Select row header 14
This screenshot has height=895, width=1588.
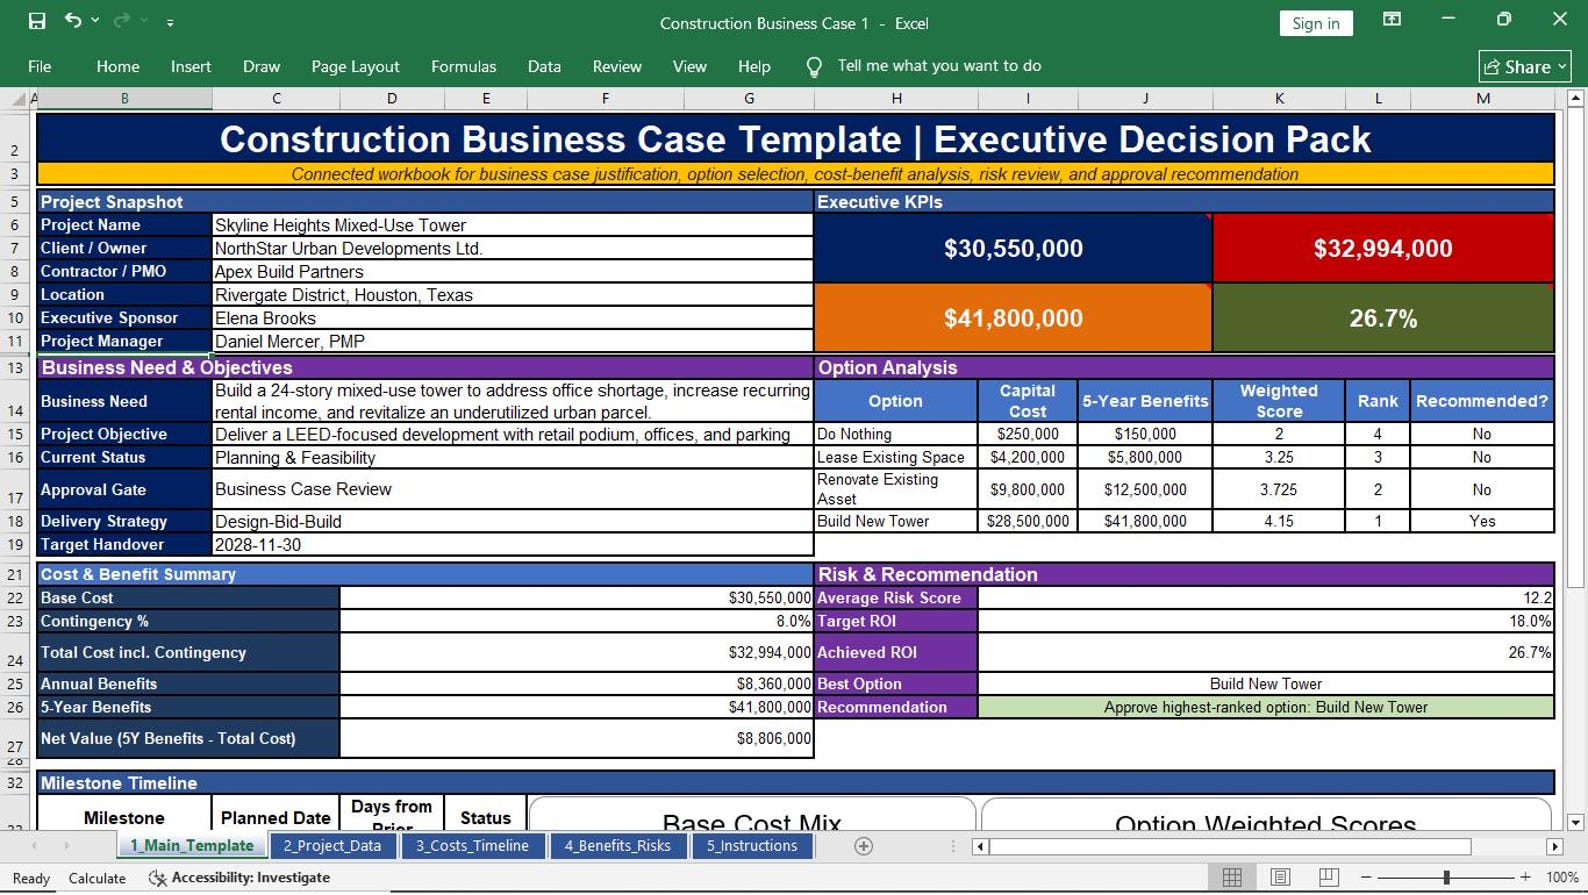(x=15, y=401)
